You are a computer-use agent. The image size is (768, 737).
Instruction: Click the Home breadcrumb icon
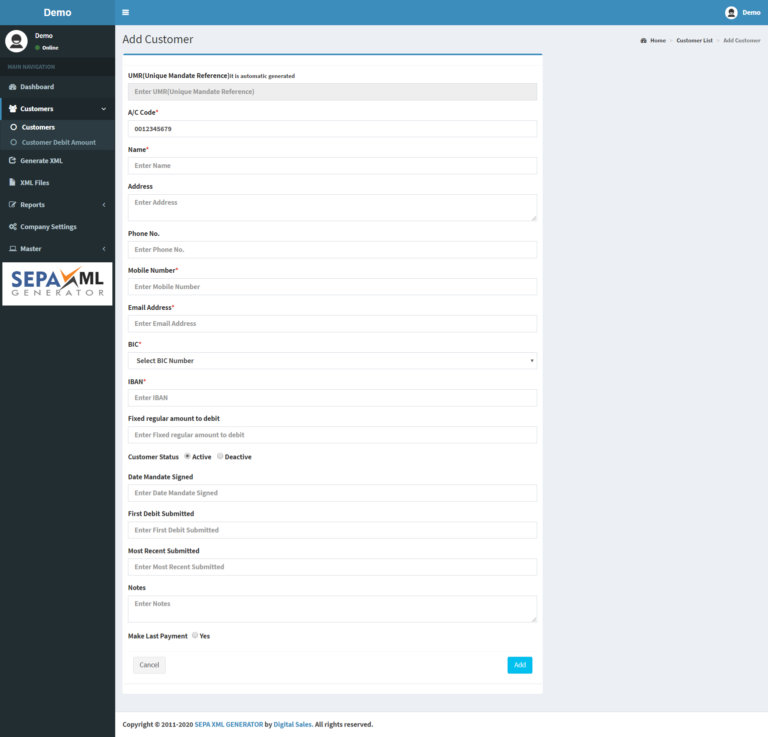point(643,40)
